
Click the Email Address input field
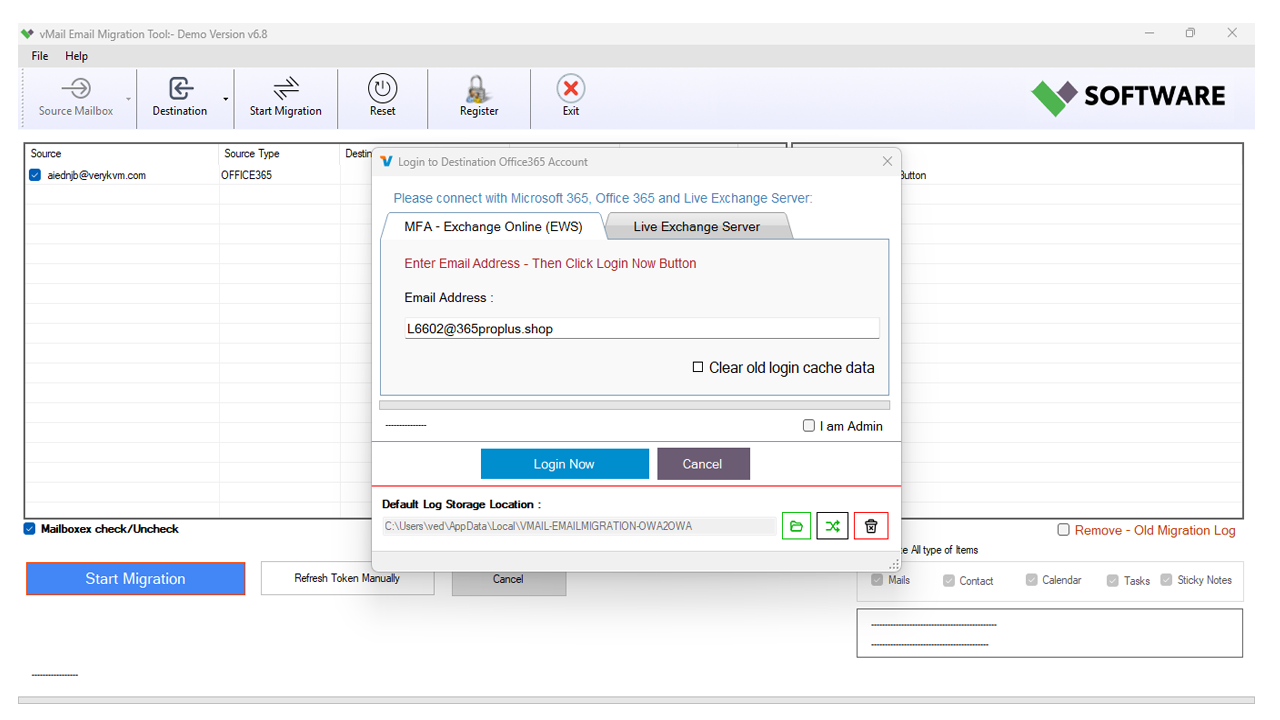click(x=641, y=329)
